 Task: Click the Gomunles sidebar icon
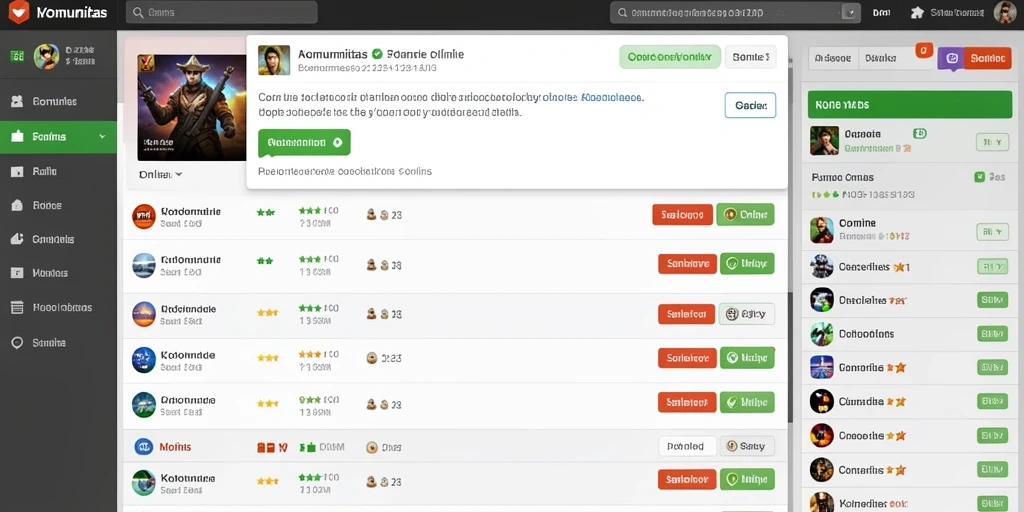(18, 101)
